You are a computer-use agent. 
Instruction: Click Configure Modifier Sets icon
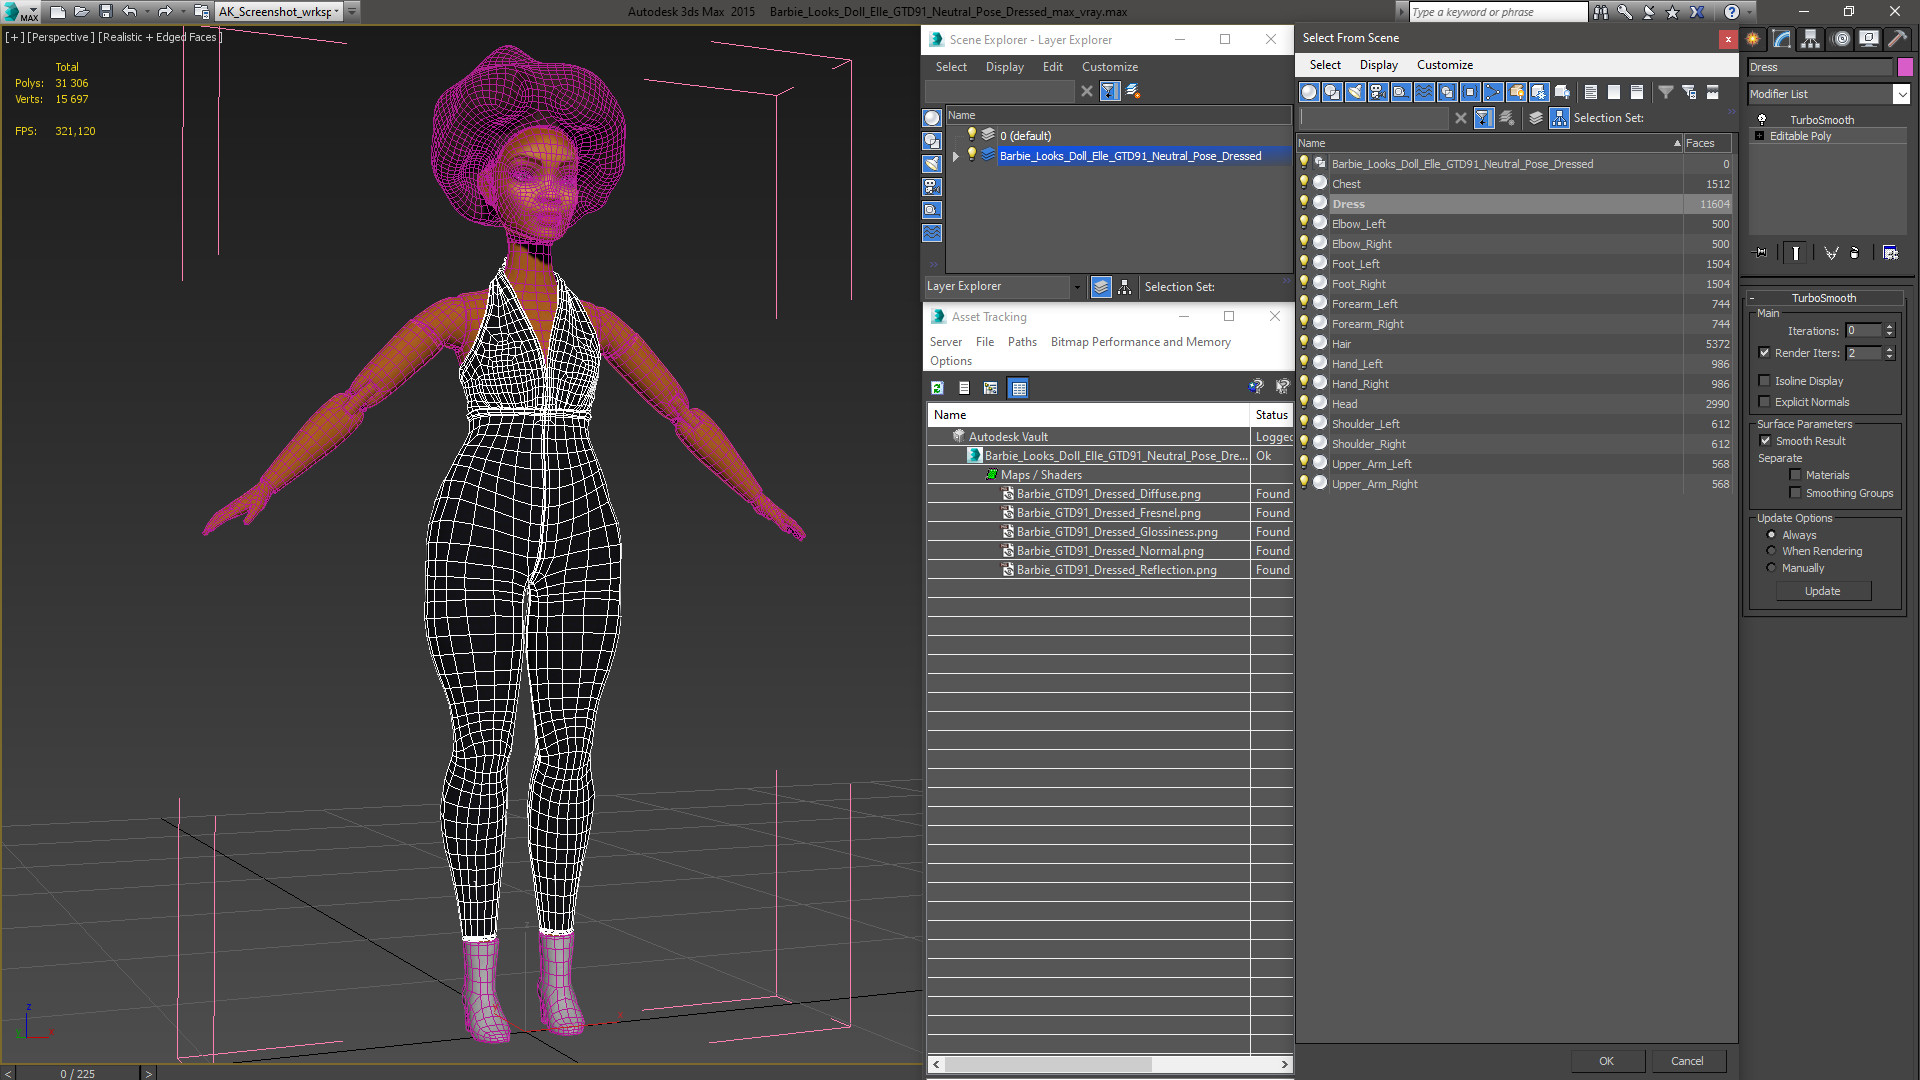click(x=1890, y=253)
